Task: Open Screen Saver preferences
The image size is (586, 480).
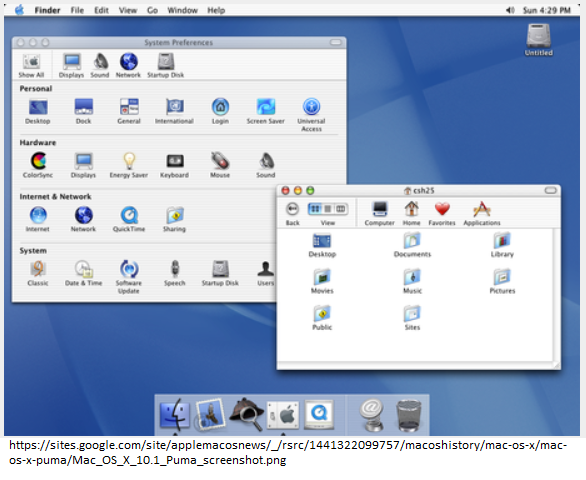Action: coord(266,111)
